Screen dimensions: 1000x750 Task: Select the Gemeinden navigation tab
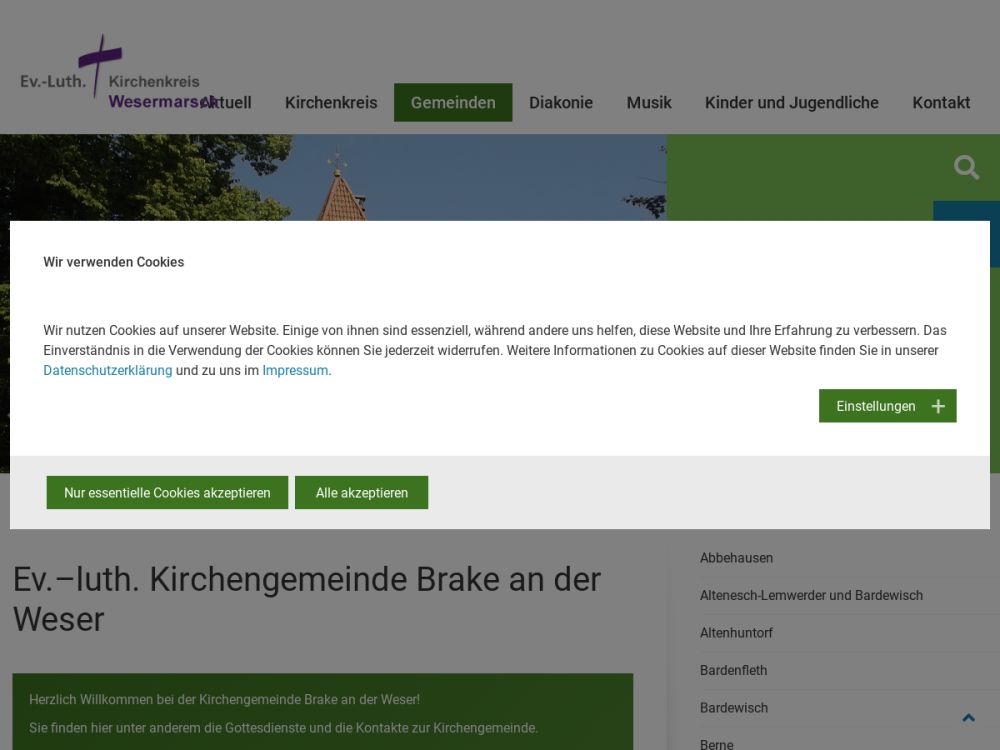453,103
